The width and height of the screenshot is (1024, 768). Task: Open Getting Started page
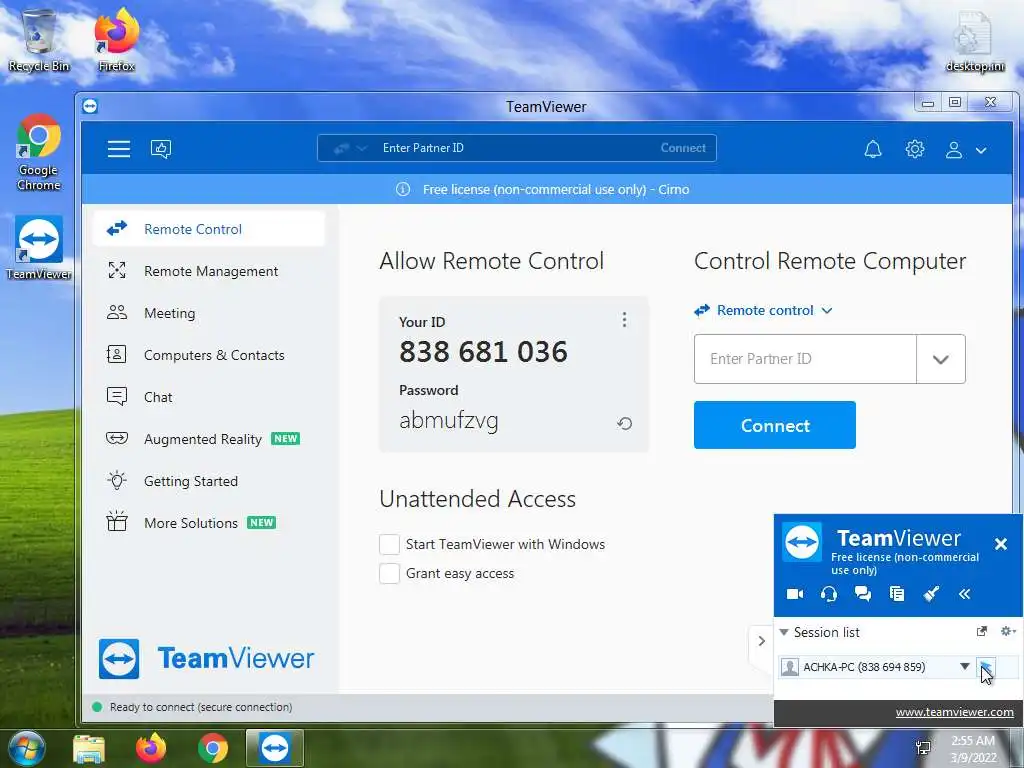pos(209,481)
